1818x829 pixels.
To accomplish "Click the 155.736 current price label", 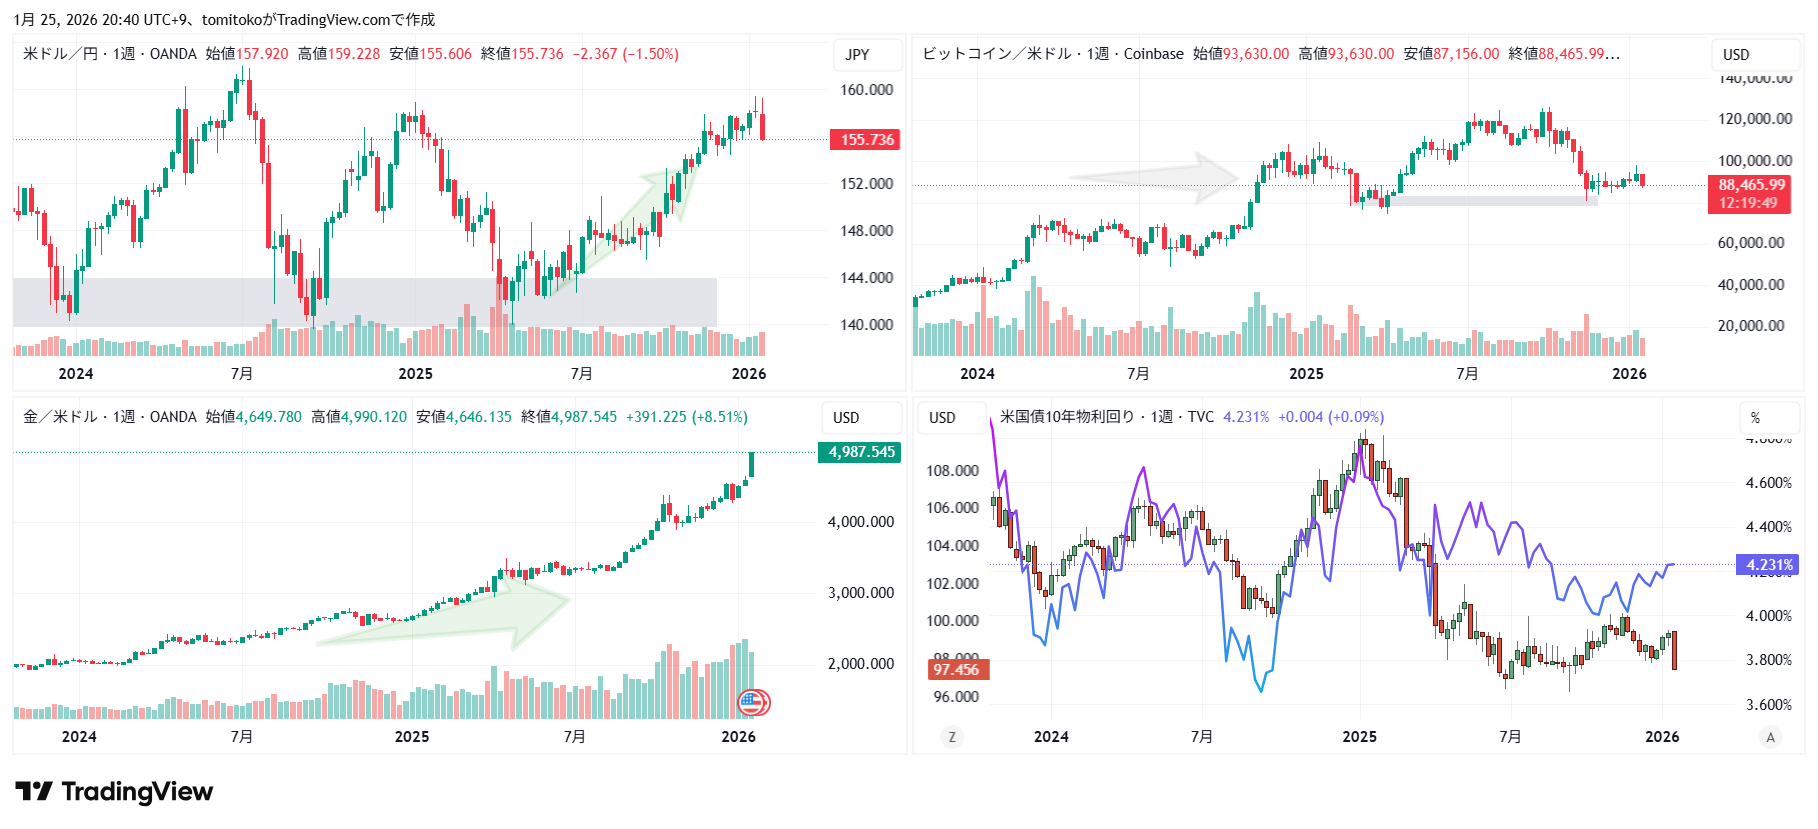I will tap(865, 140).
